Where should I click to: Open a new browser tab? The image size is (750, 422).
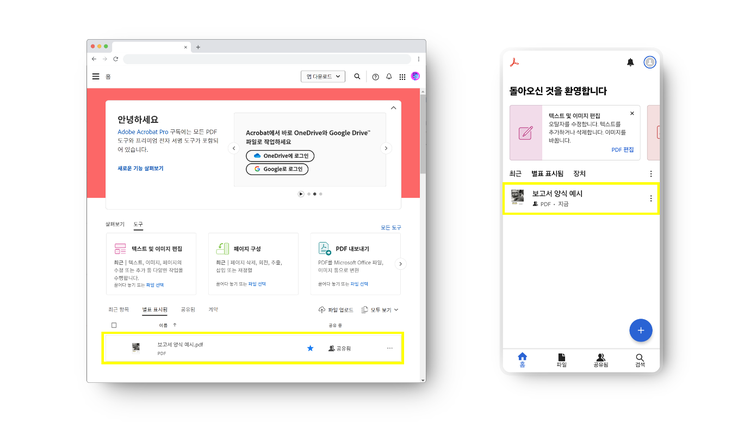click(x=198, y=47)
